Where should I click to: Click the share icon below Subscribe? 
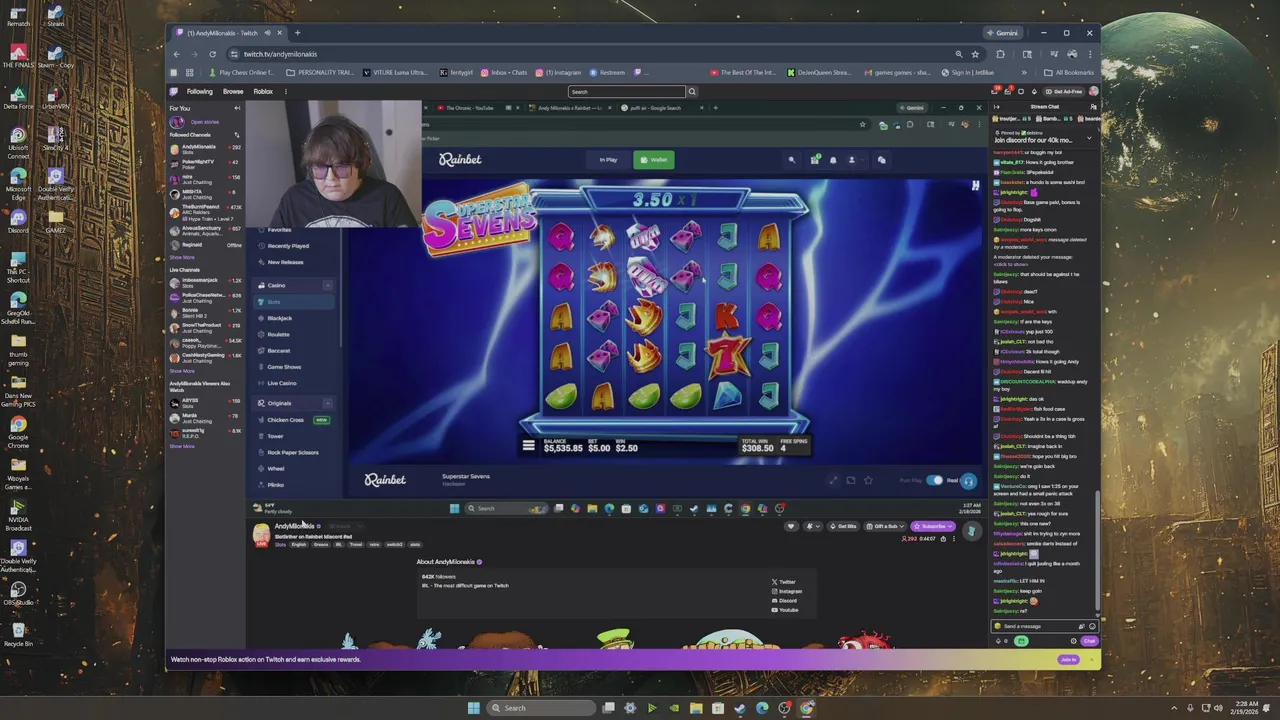(x=943, y=539)
